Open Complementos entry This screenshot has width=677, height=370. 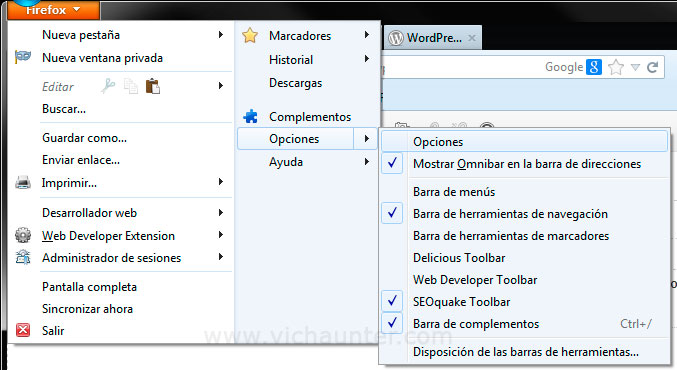coord(310,117)
